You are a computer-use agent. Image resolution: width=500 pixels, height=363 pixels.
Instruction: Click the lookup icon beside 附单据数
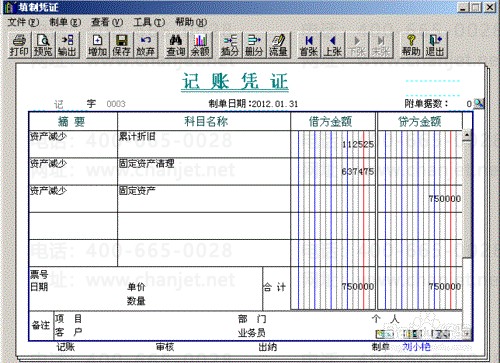pos(479,103)
